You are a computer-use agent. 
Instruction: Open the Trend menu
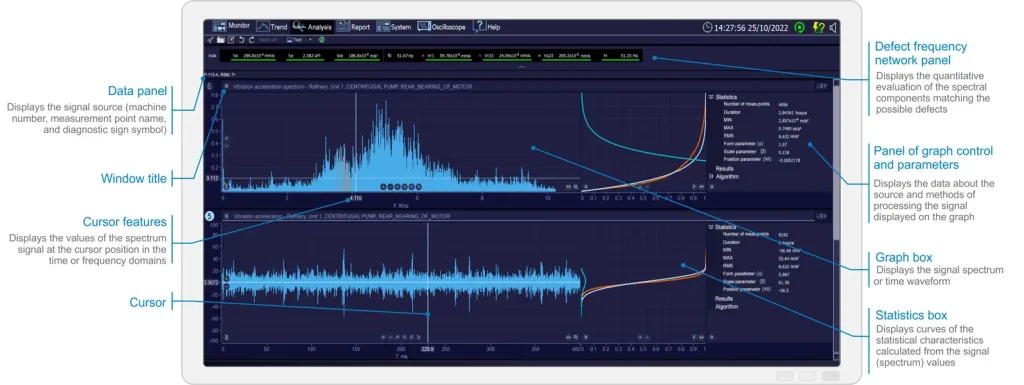click(x=272, y=27)
